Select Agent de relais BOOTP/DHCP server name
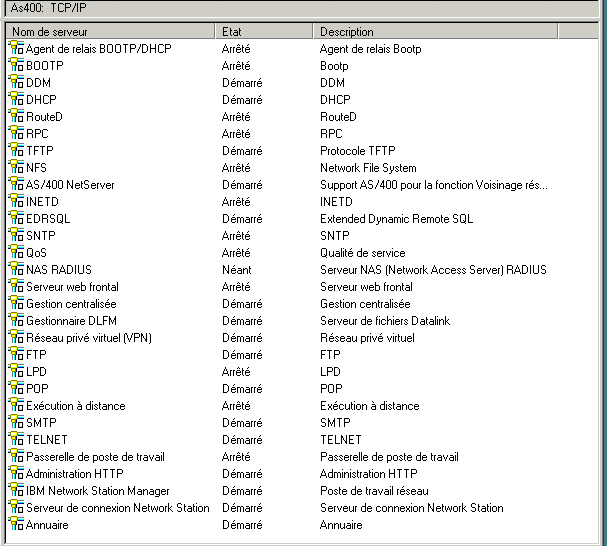 98,48
